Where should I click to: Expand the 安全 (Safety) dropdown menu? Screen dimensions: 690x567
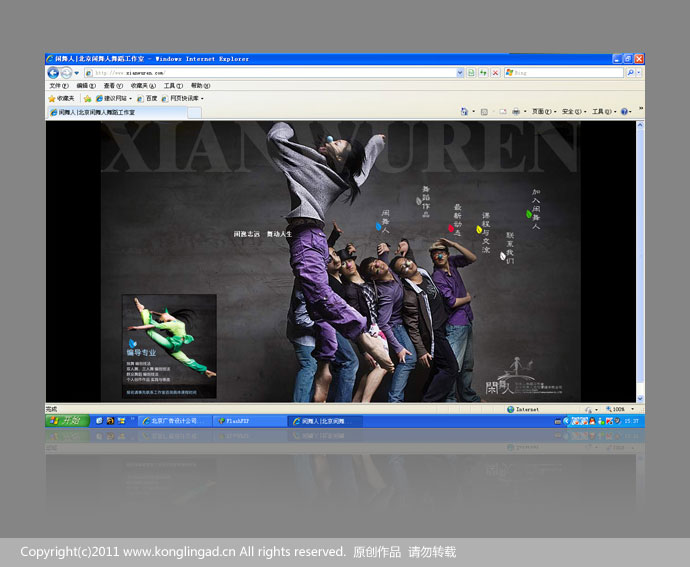tap(572, 112)
